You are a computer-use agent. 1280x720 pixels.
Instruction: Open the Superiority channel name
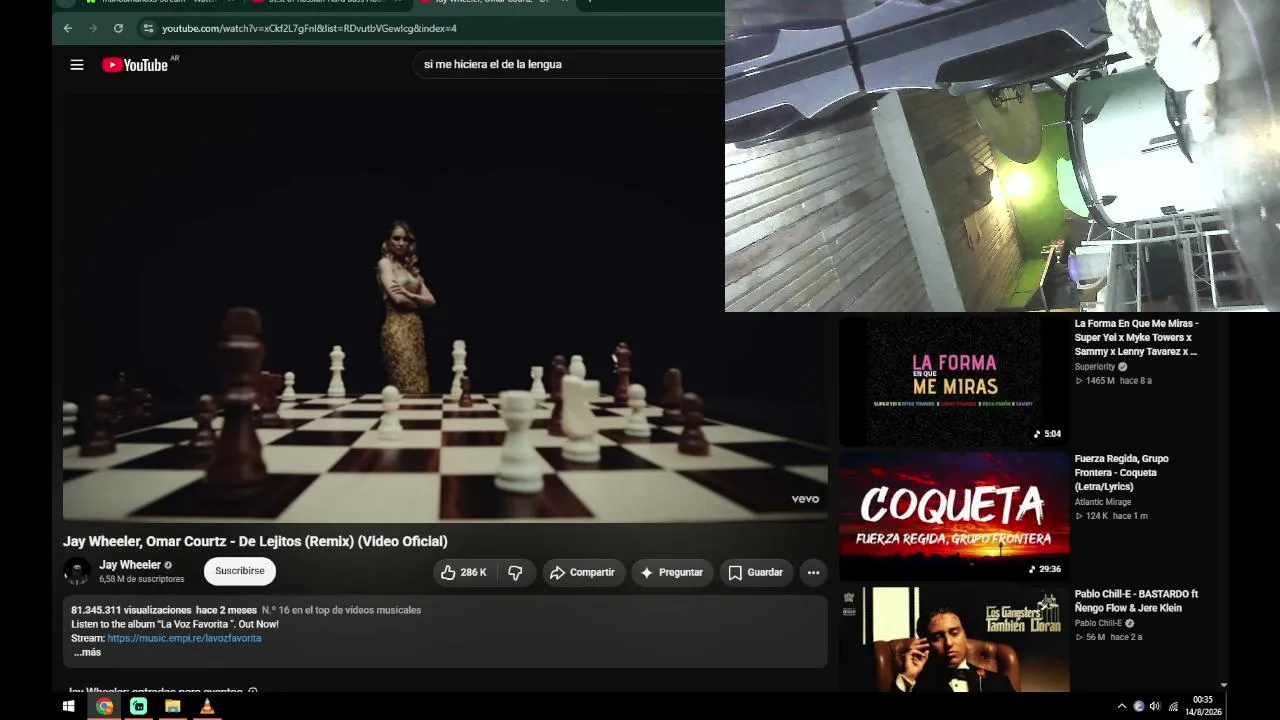tap(1095, 367)
